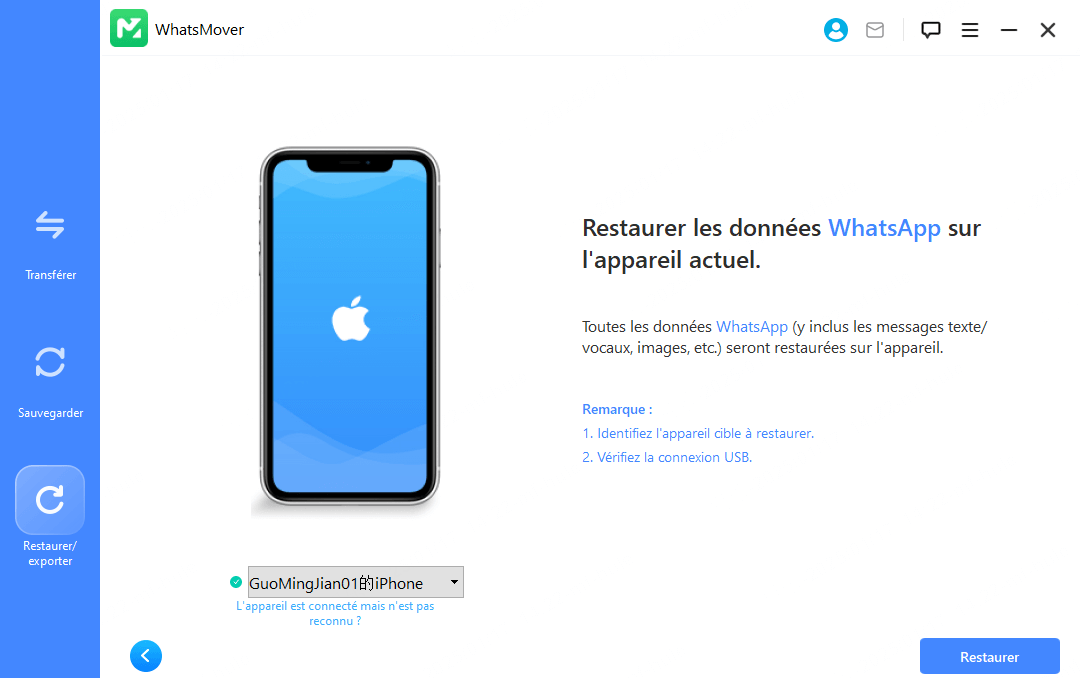The height and width of the screenshot is (678, 1080).
Task: Click the WhatsApp link in heading
Action: 884,228
